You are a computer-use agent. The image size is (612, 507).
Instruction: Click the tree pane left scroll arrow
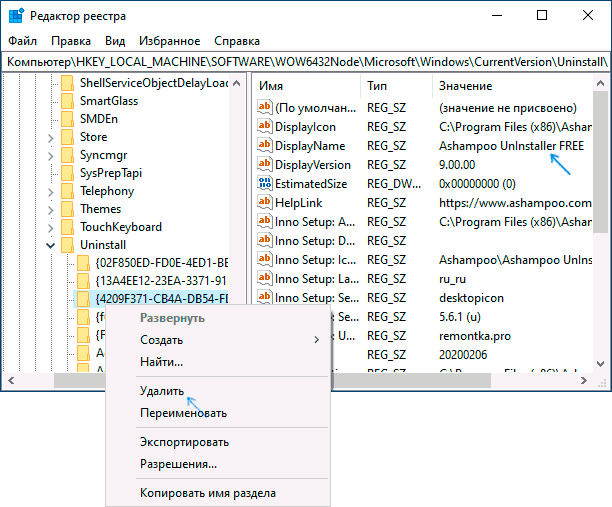(11, 381)
